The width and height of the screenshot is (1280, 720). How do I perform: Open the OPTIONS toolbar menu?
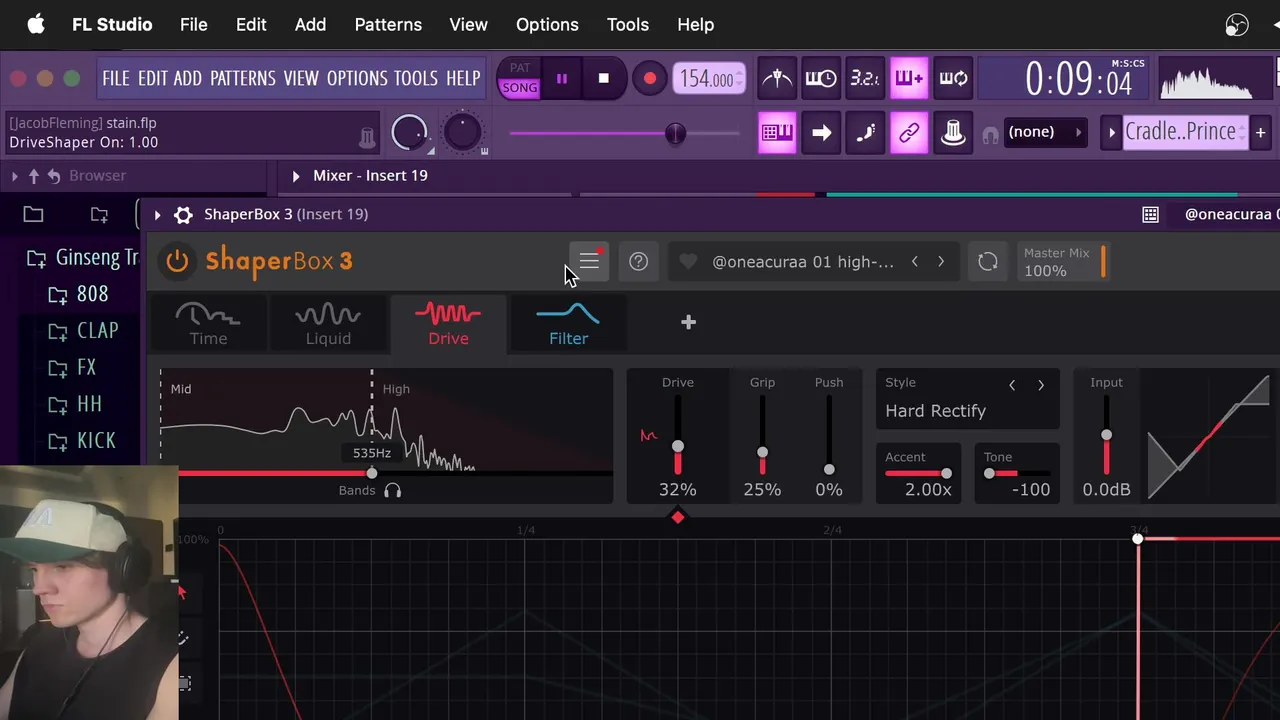[357, 78]
